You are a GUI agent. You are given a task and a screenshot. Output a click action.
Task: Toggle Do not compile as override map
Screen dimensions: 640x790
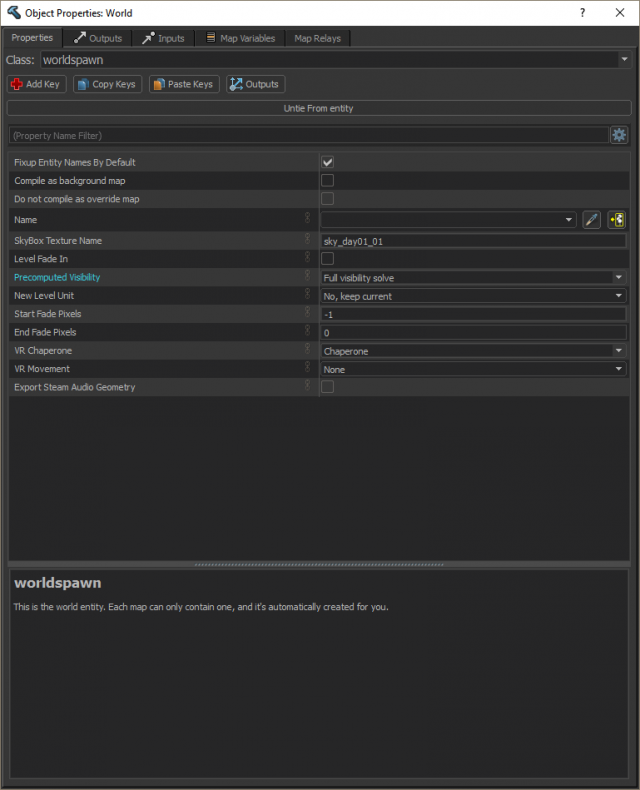click(328, 199)
